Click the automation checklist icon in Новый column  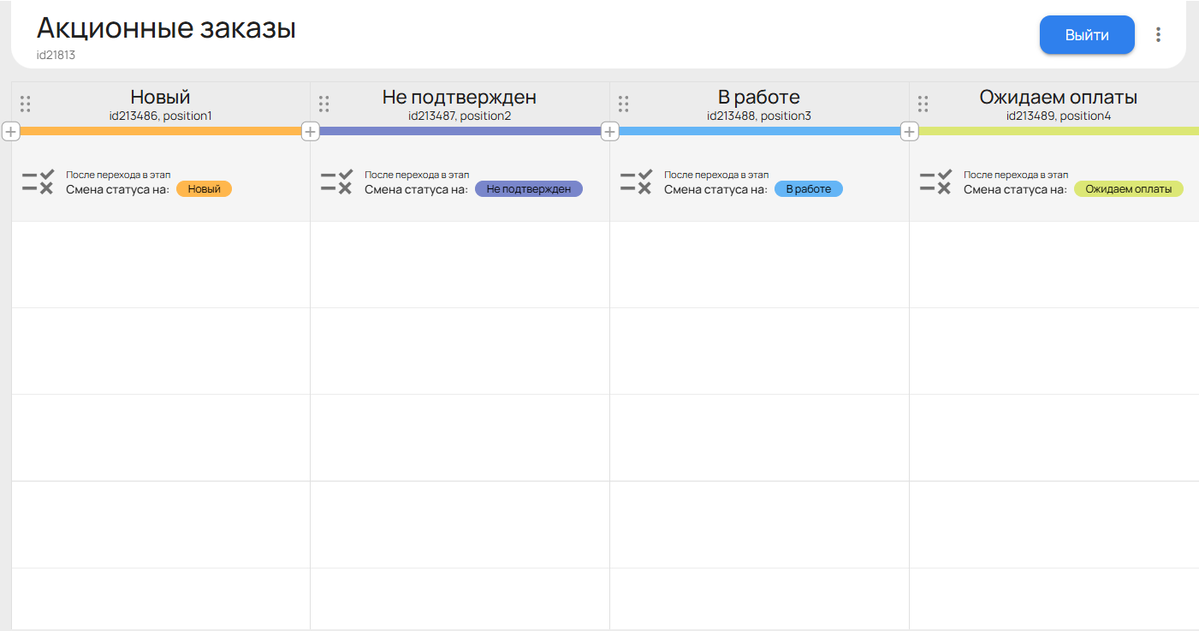[37, 182]
